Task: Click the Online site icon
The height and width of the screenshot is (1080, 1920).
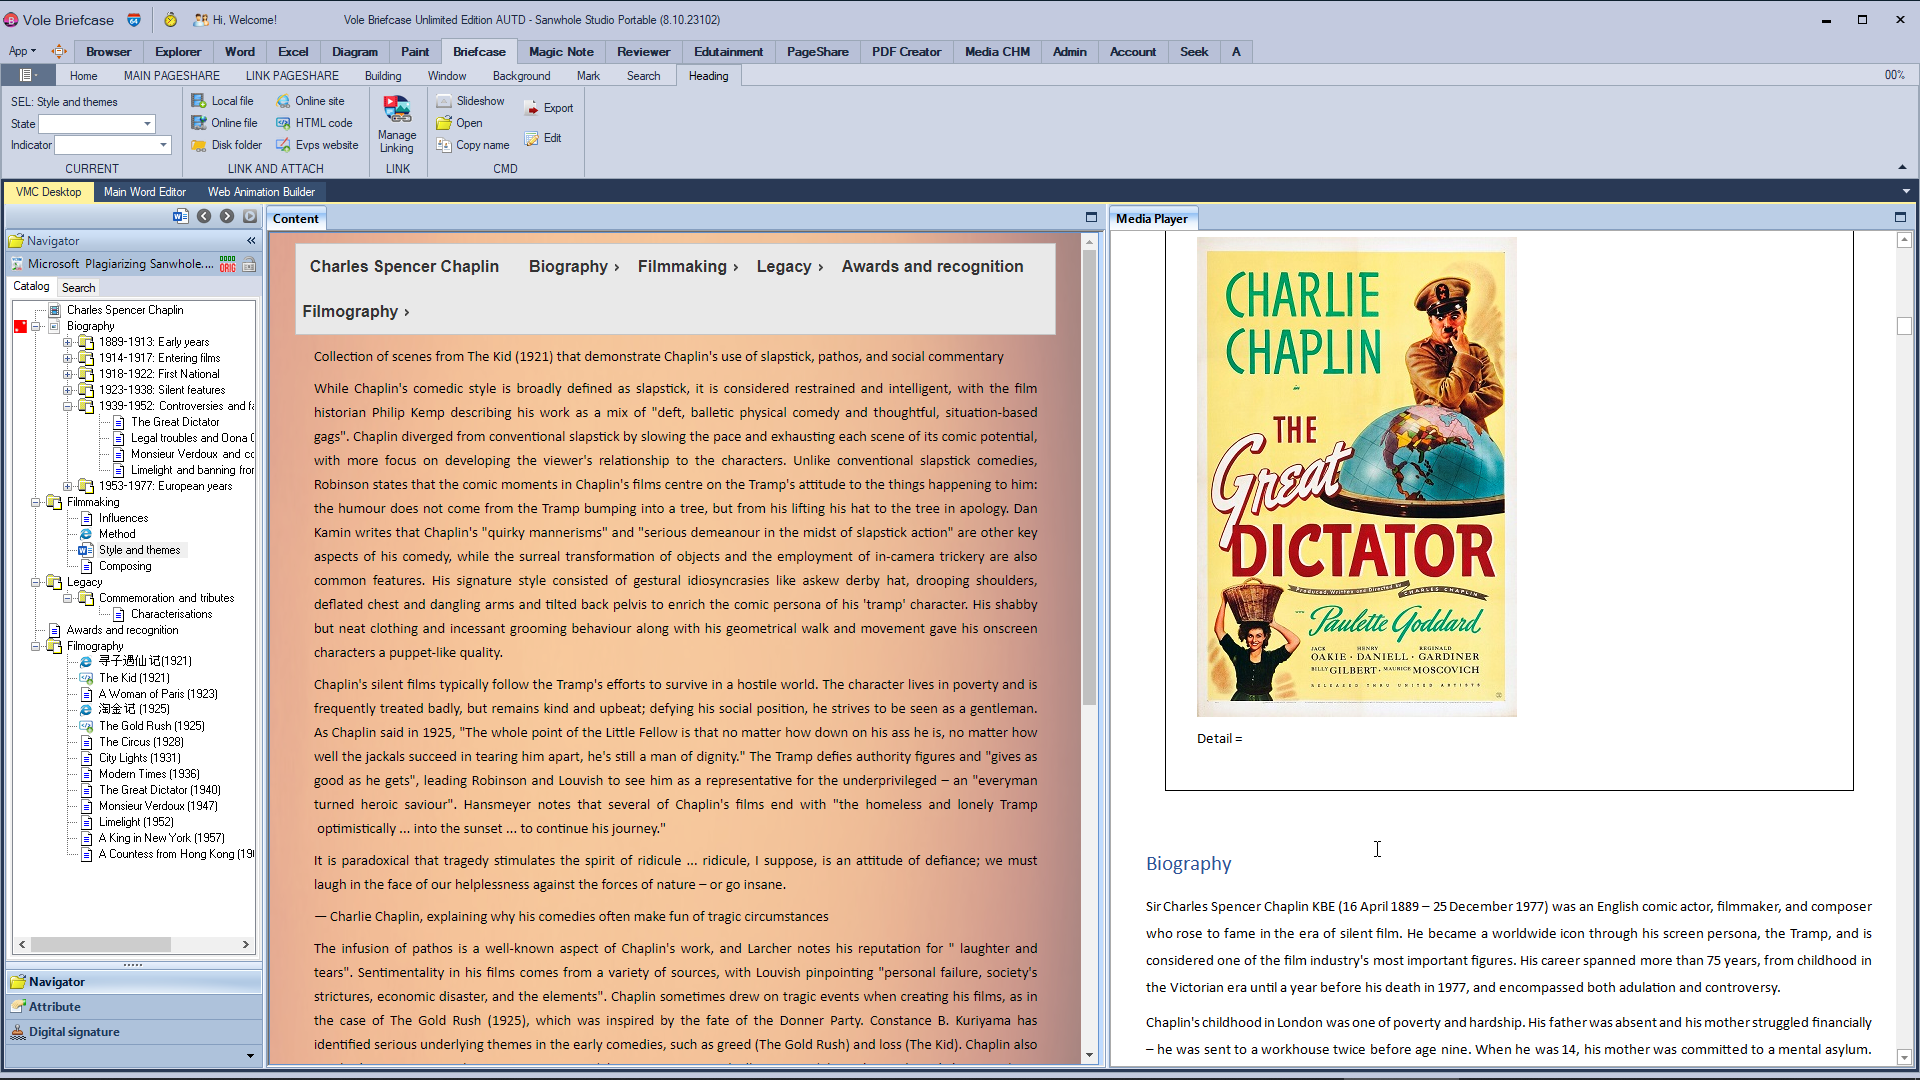Action: 283,101
